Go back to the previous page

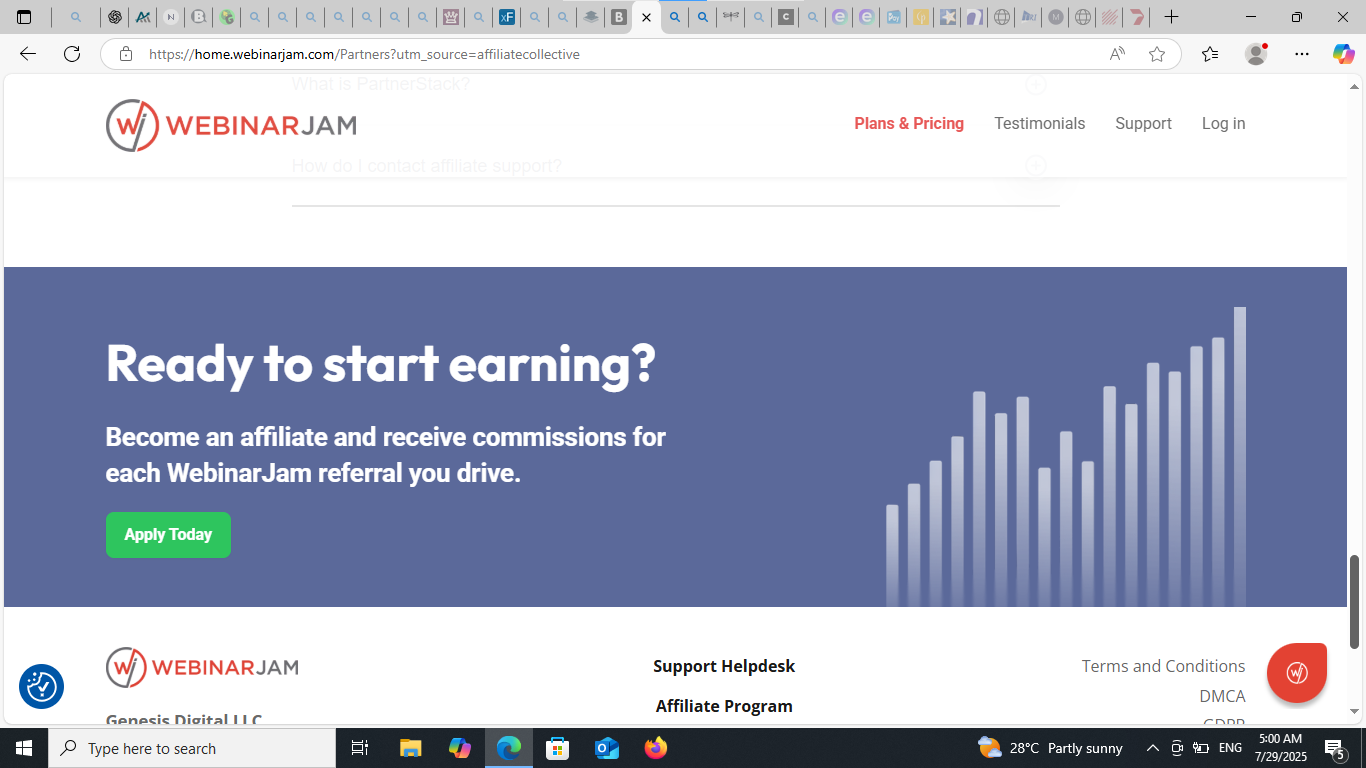point(28,54)
